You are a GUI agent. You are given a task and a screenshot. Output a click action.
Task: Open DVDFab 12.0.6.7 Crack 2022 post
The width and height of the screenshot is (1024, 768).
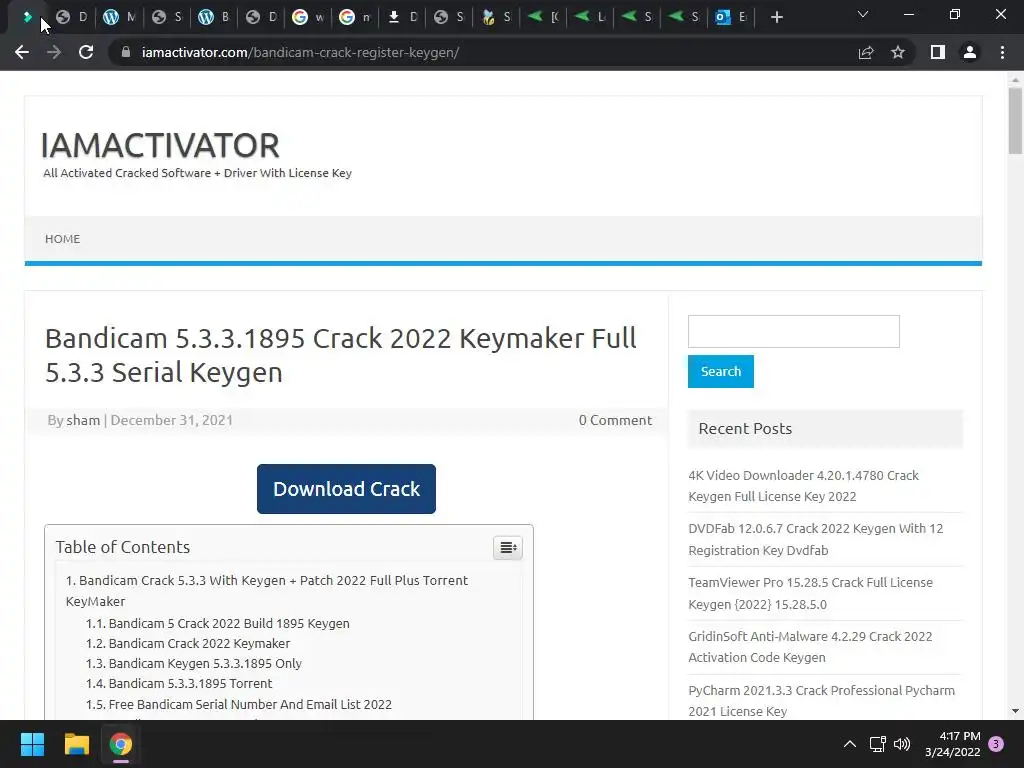pos(816,539)
